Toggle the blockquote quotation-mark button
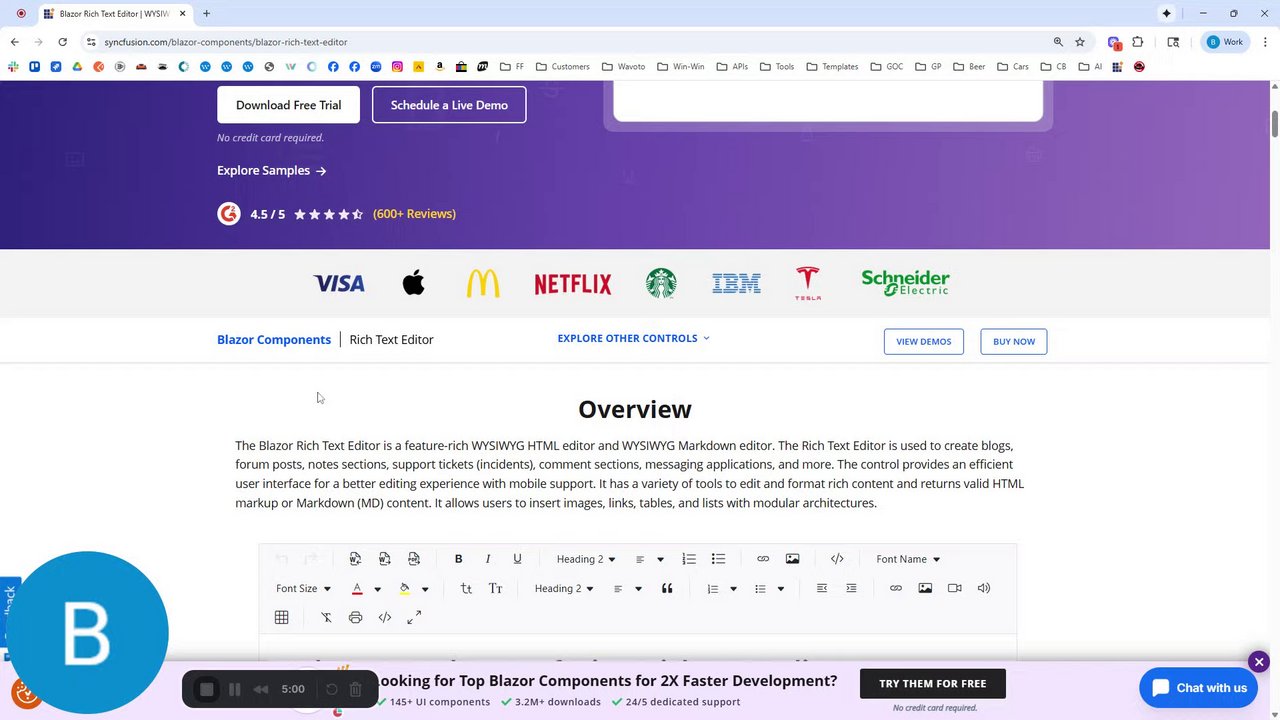This screenshot has height=720, width=1280. [x=667, y=588]
